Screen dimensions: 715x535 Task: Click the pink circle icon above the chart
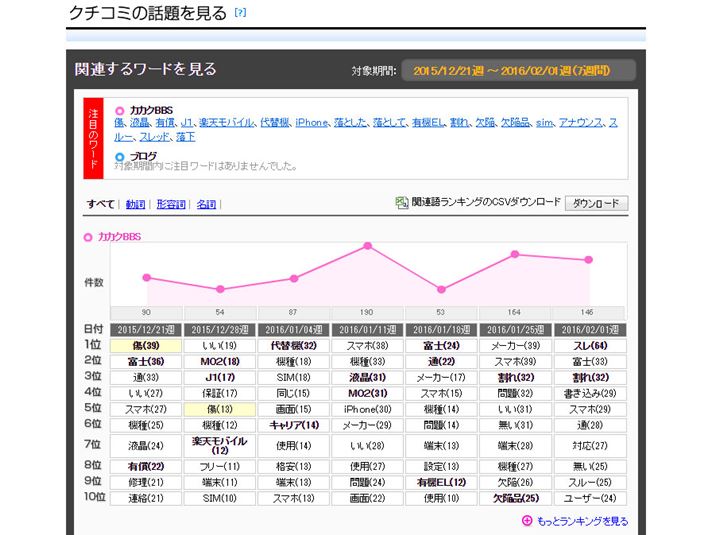pos(88,237)
